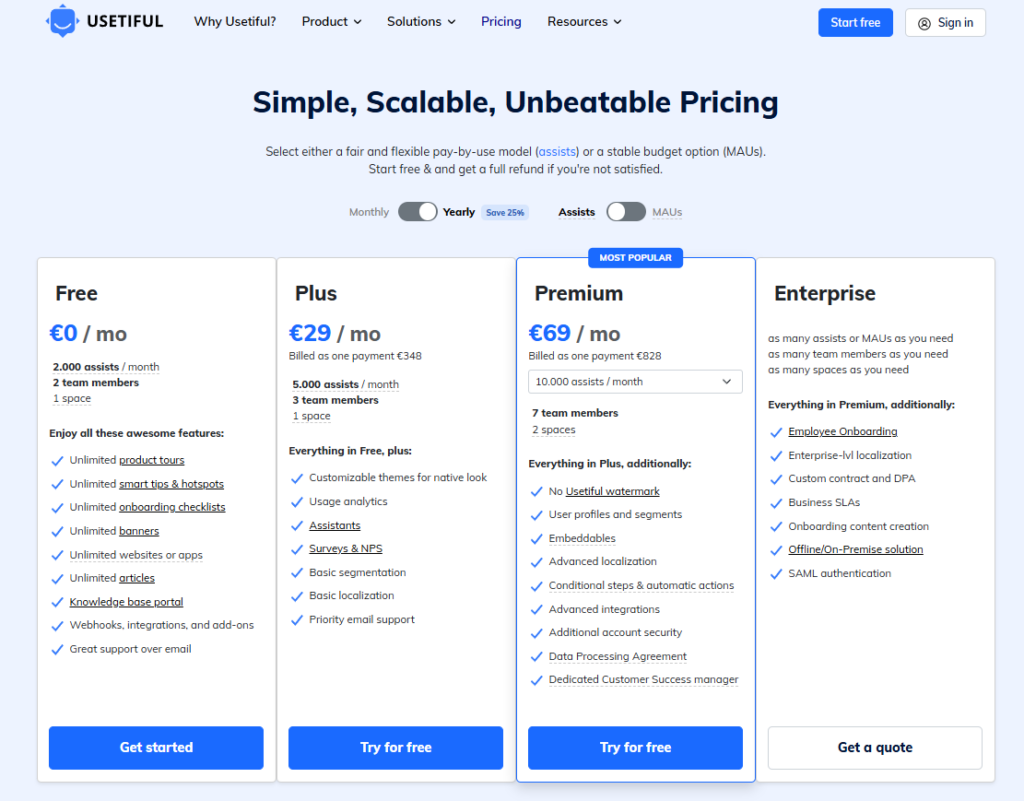Click checkmark icon beside Unlimited product tours
The image size is (1024, 801).
[x=57, y=461]
